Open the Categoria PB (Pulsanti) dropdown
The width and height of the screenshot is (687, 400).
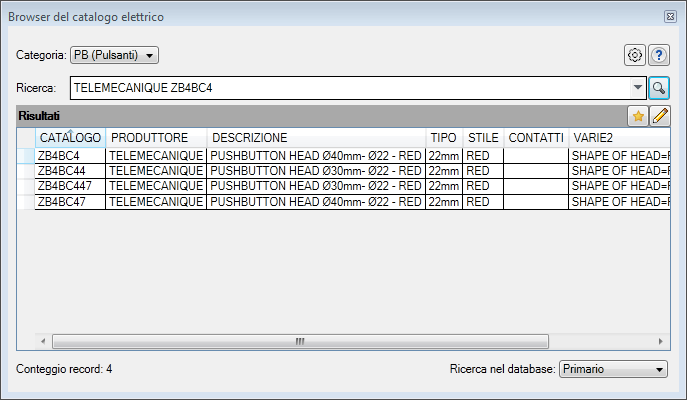click(x=114, y=55)
